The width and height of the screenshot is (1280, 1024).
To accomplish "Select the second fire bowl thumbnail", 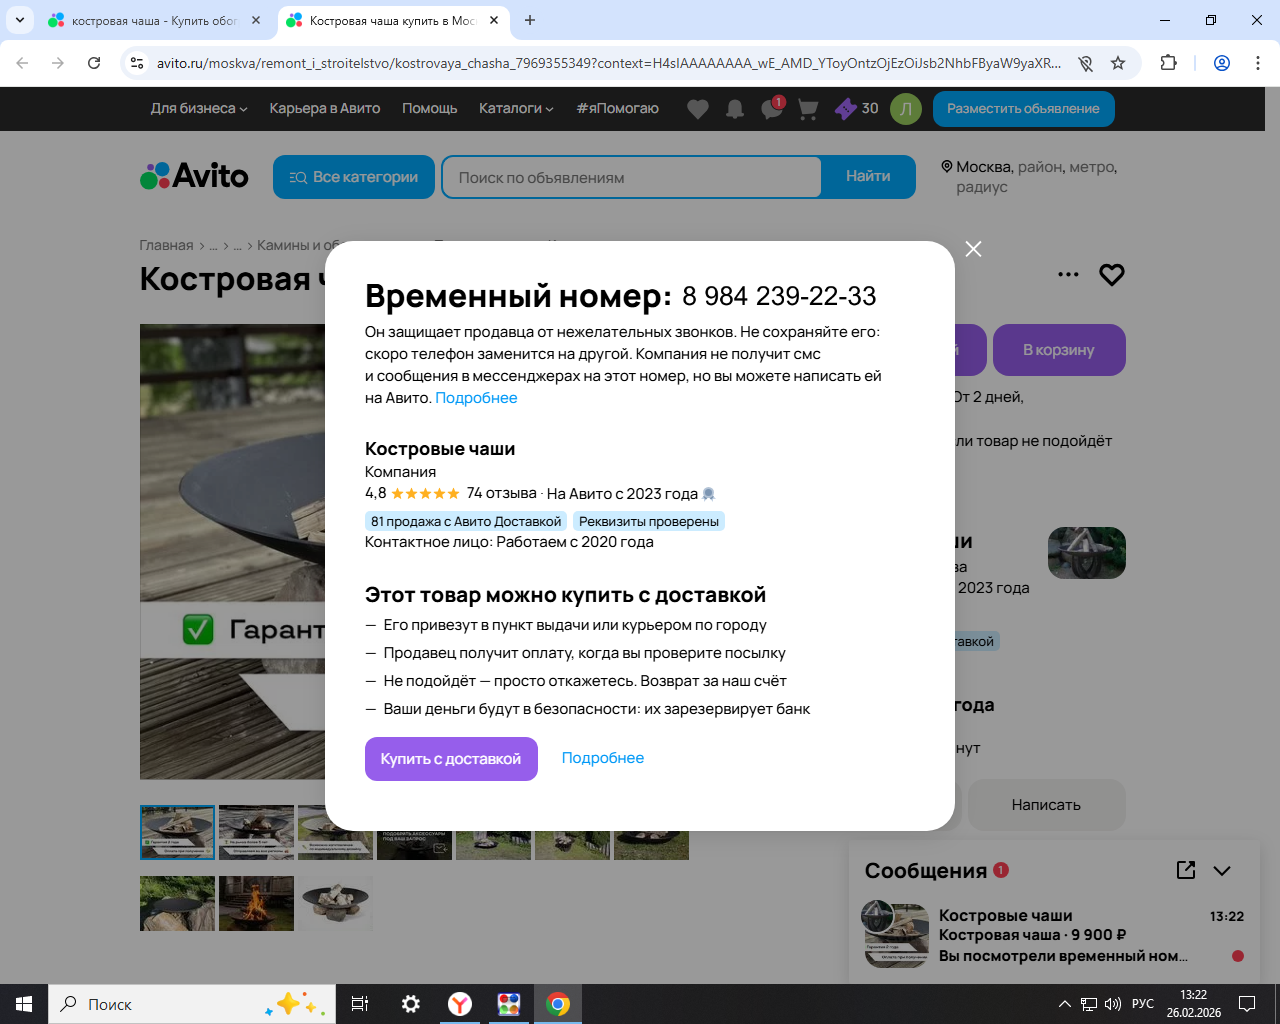I will (256, 832).
